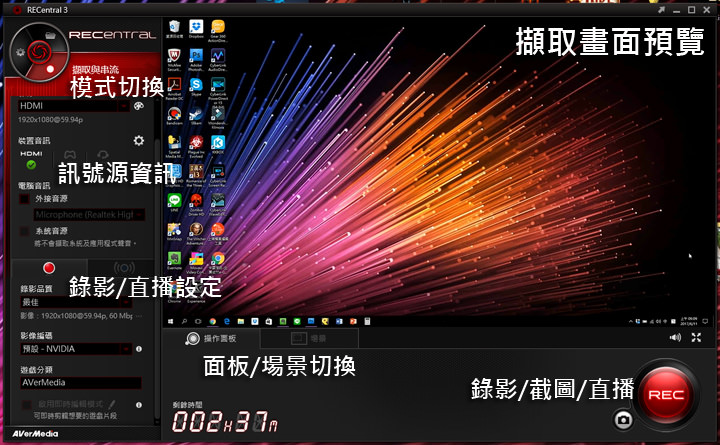Click Photoshop icon in the captured desktop preview
720x445 pixels.
(196, 57)
